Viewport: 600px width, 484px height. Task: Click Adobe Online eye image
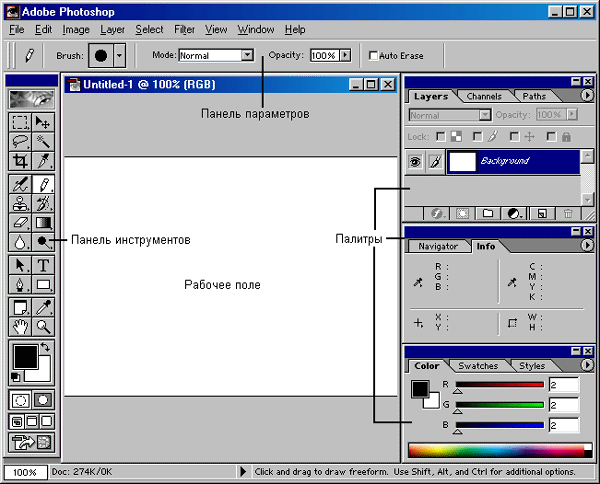click(x=31, y=99)
